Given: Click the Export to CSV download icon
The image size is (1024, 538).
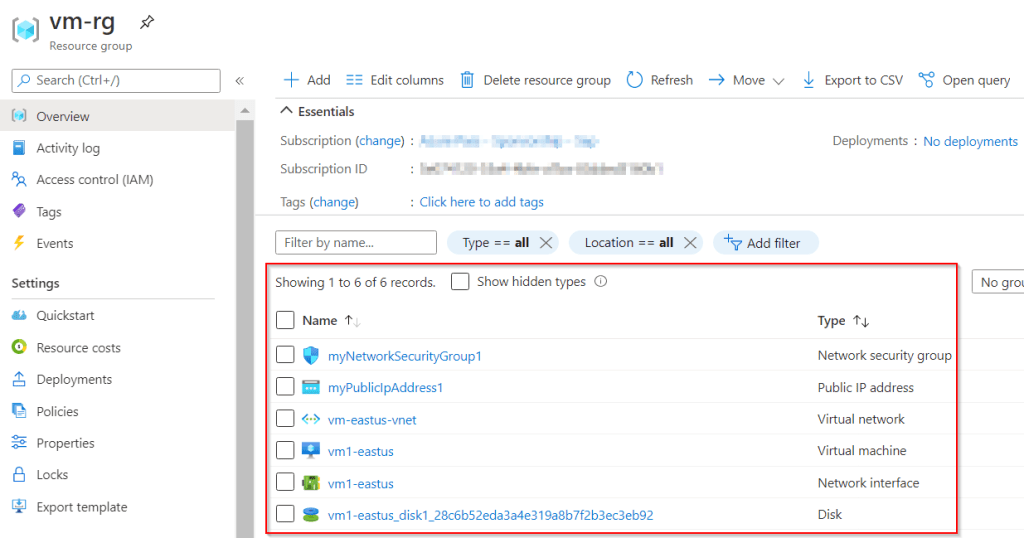Looking at the screenshot, I should point(809,80).
